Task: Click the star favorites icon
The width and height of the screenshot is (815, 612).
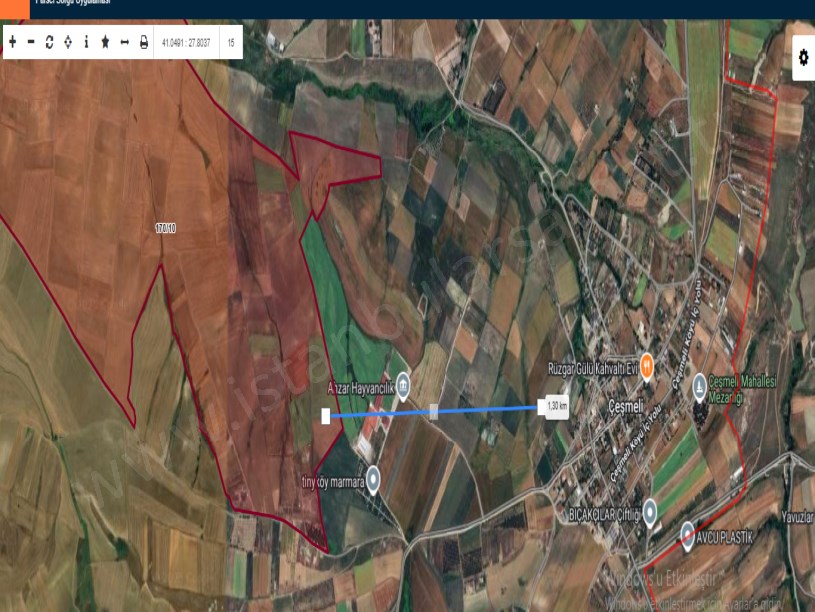Action: point(105,42)
